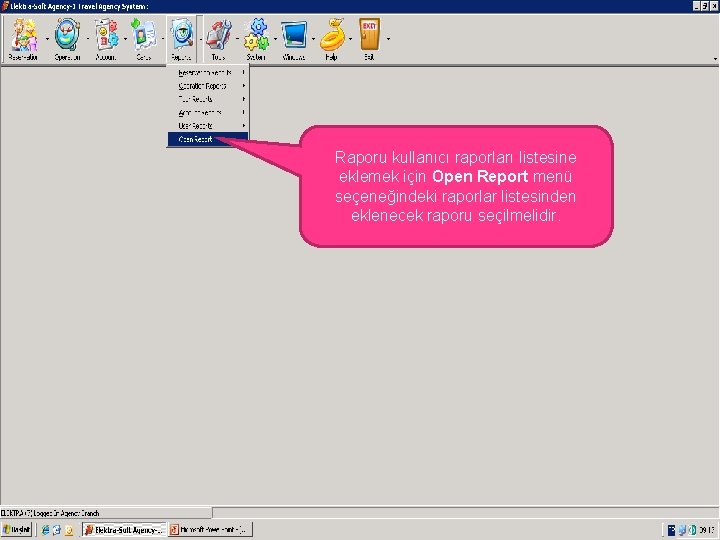Viewport: 720px width, 540px height.
Task: Click the status bar logged-in agency text
Action: click(x=50, y=513)
